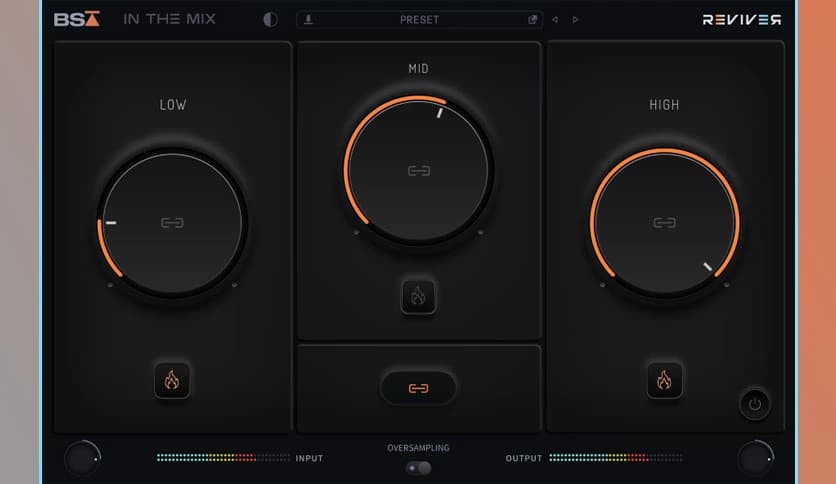
Task: Toggle the HIGH band flame button
Action: (x=664, y=381)
